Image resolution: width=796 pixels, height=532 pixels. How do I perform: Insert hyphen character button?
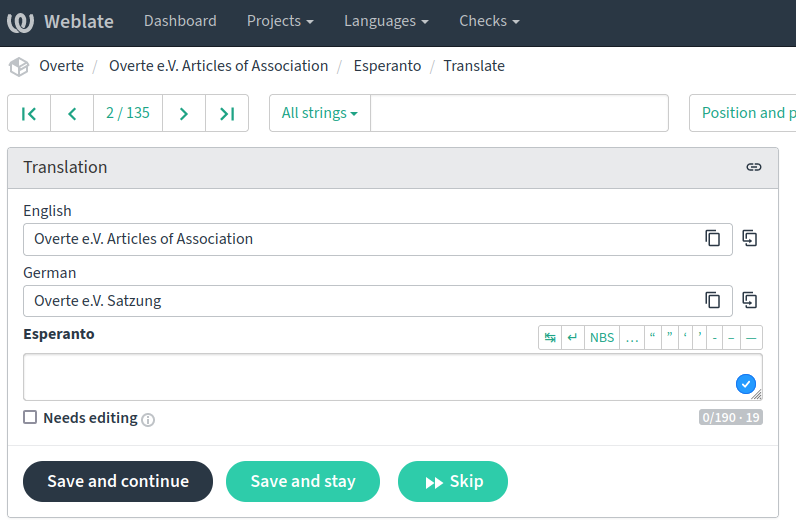click(x=714, y=338)
